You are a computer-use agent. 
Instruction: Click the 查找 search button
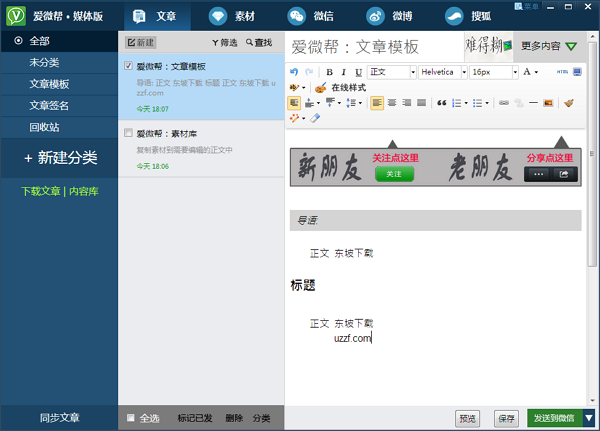[259, 42]
